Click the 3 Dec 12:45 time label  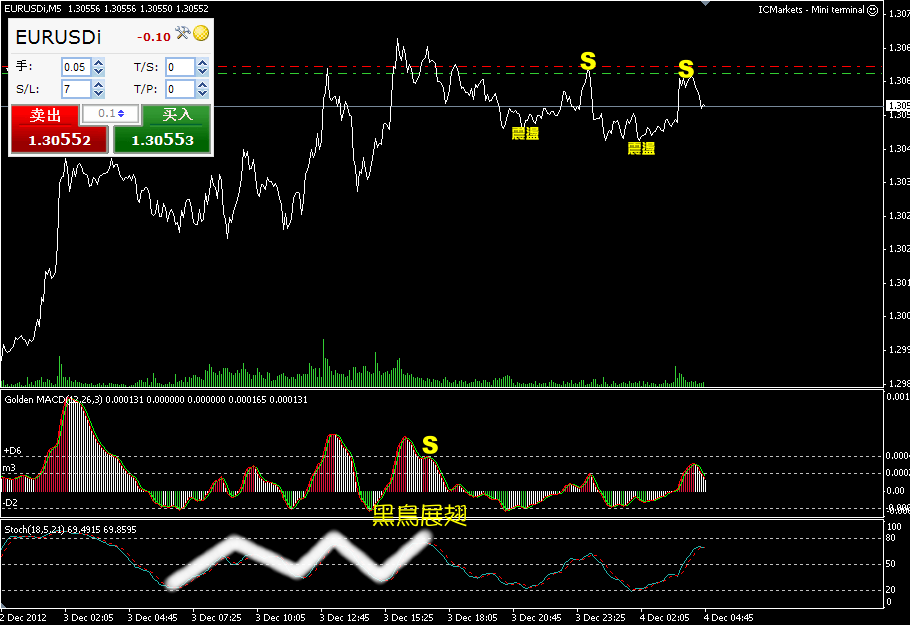344,617
